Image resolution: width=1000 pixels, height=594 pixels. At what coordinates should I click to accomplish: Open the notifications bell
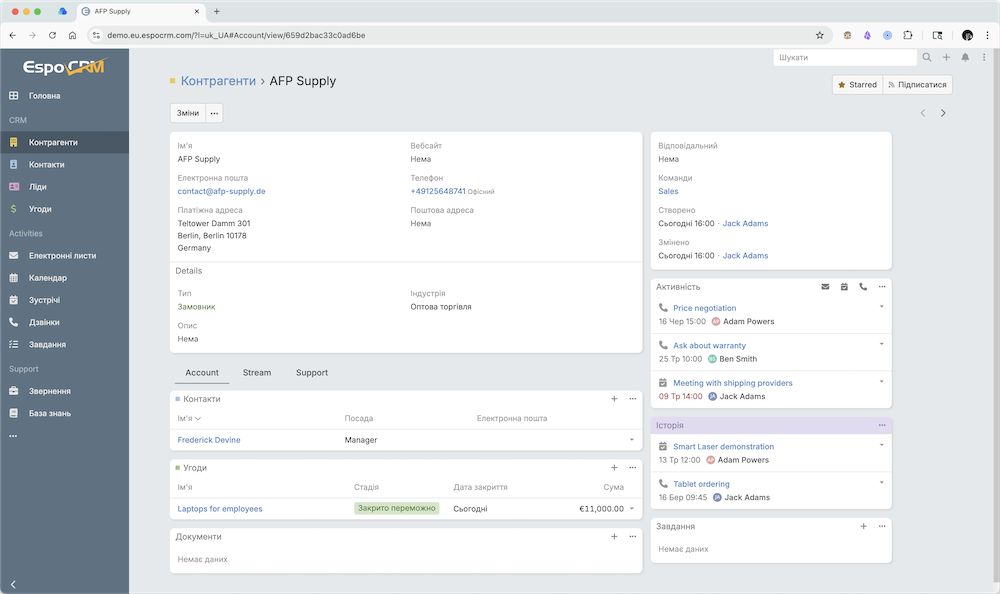[x=966, y=57]
